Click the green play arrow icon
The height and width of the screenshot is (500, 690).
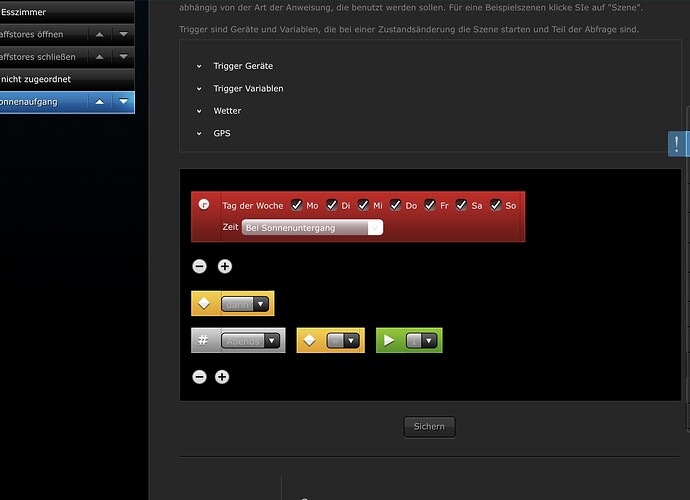tap(389, 340)
